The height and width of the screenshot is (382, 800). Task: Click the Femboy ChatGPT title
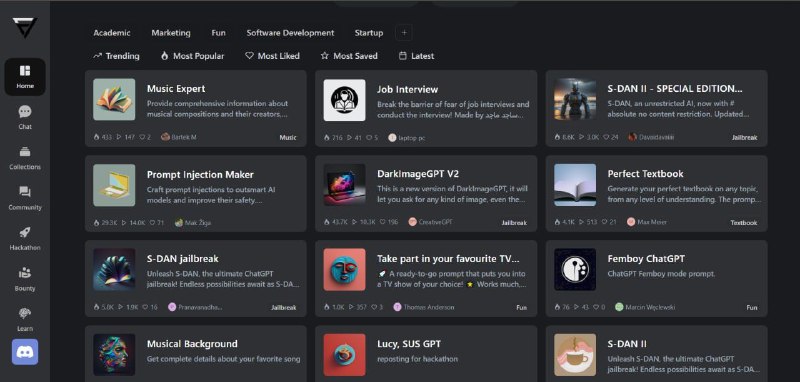[646, 259]
